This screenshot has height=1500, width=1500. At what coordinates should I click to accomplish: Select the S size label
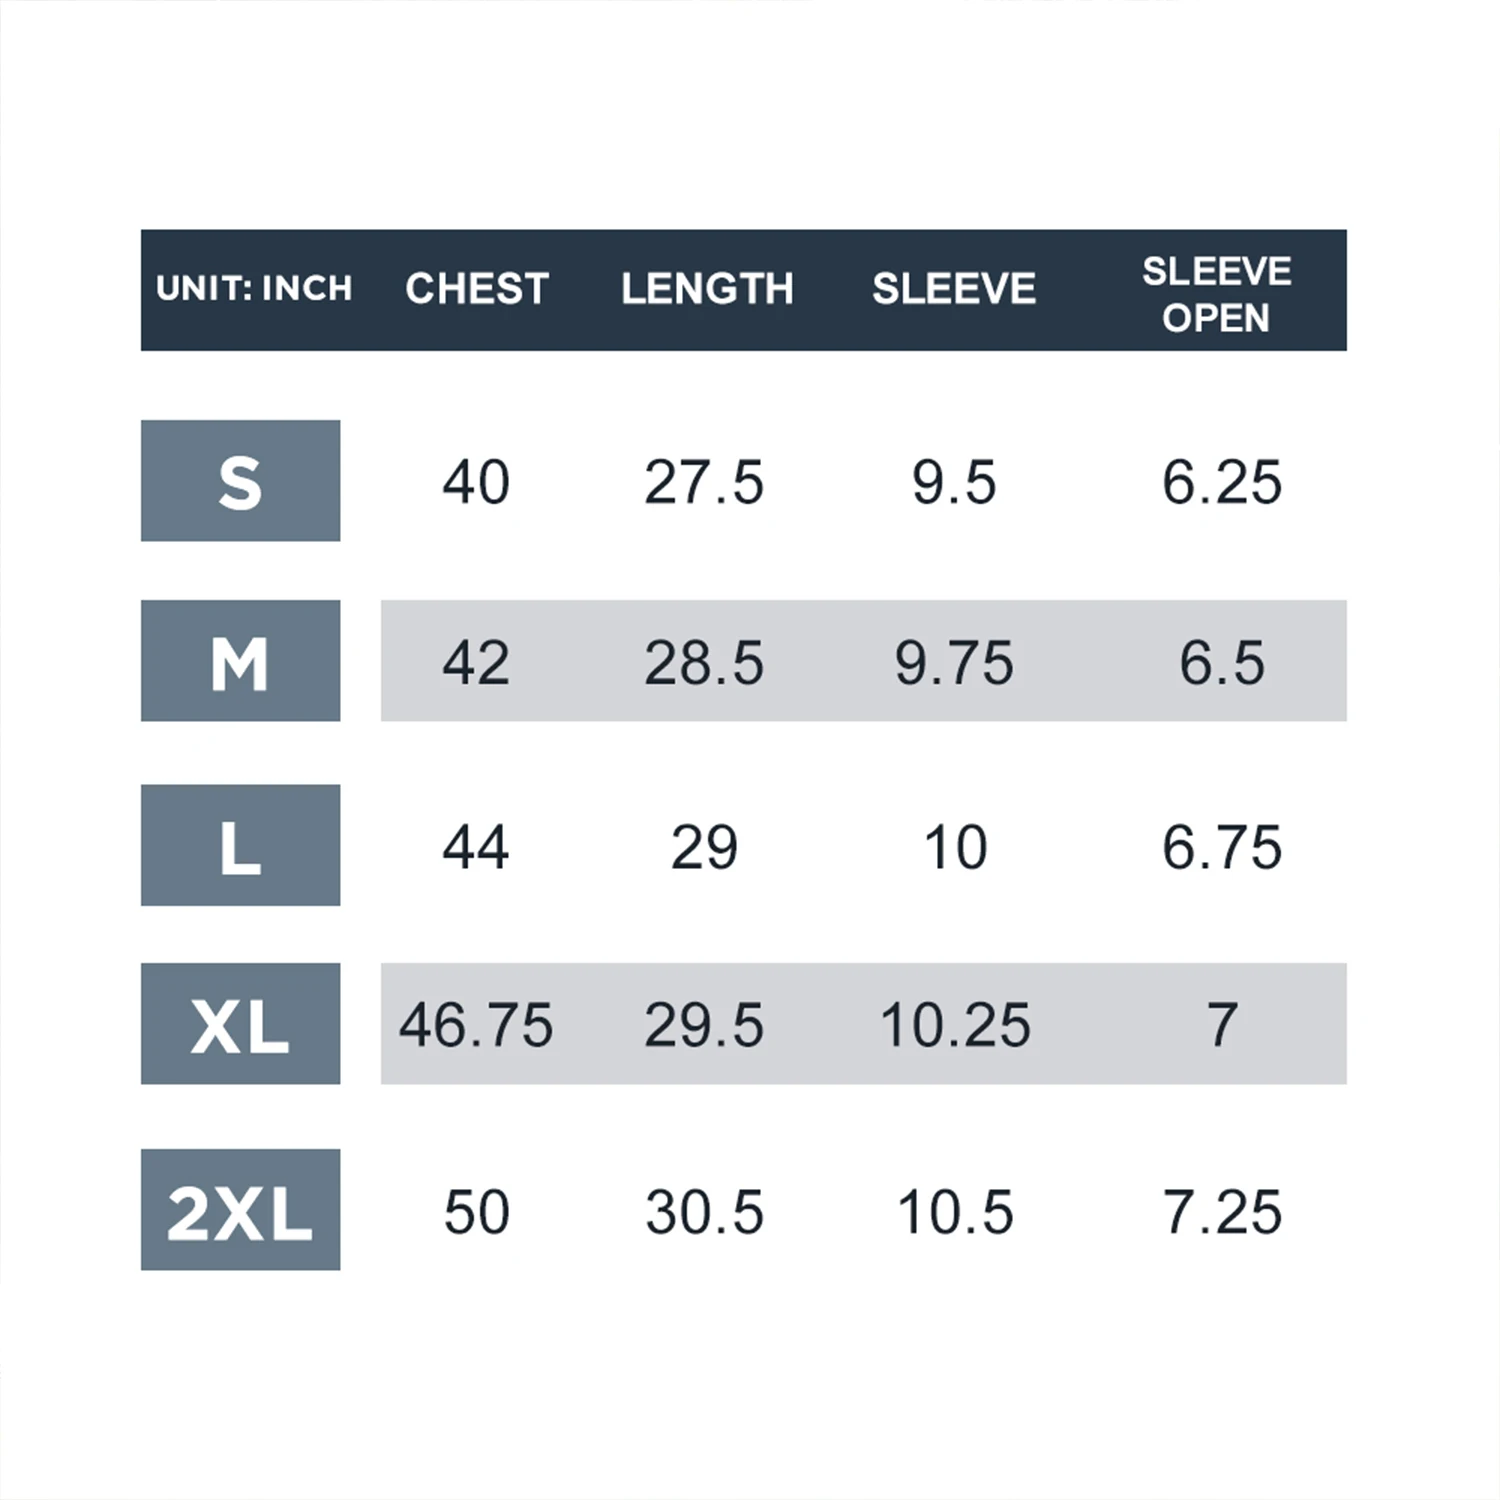[x=240, y=481]
